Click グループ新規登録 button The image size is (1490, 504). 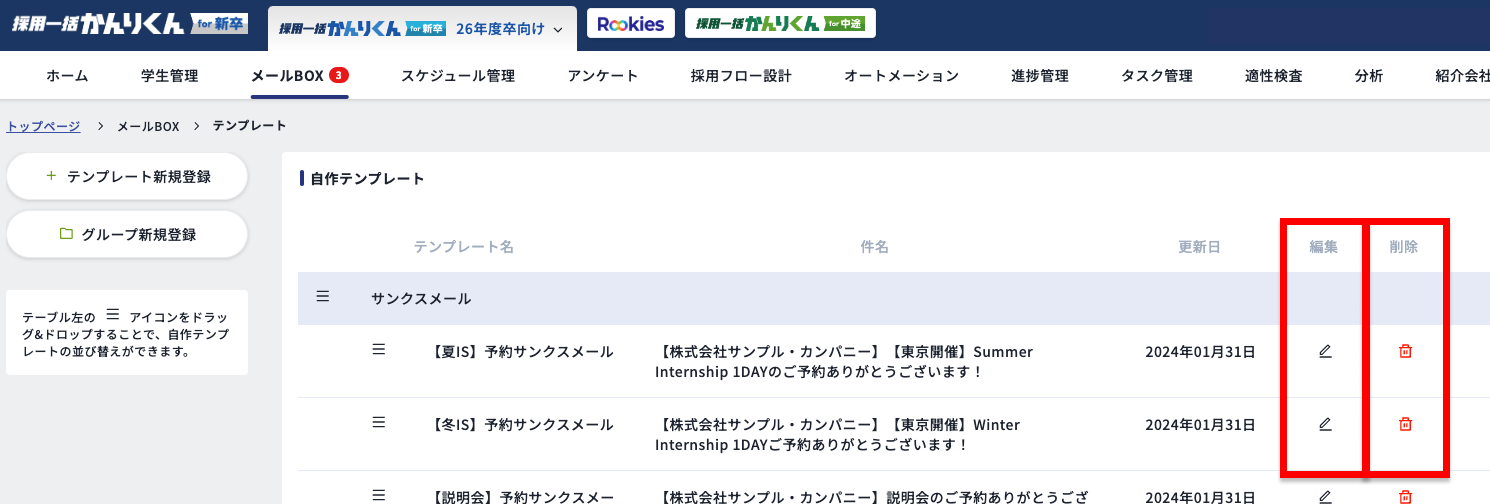click(127, 235)
